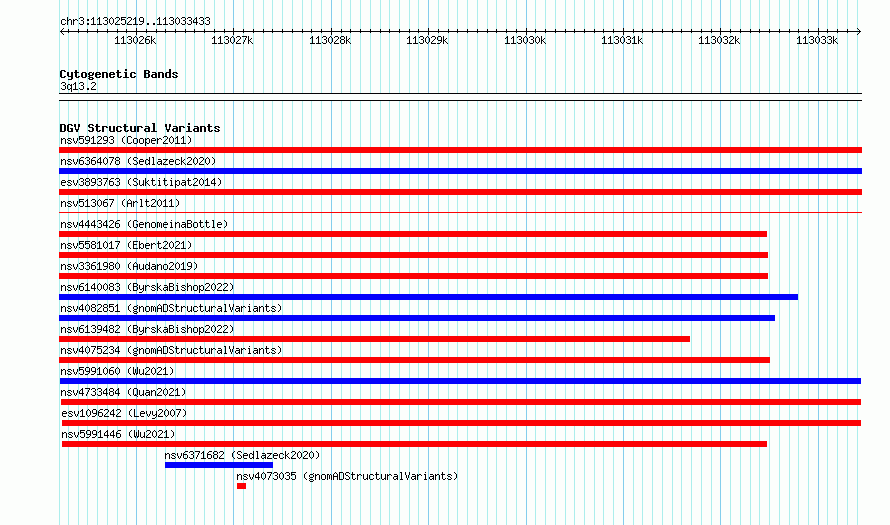Image resolution: width=890 pixels, height=525 pixels.
Task: Click nsv6371682 (Sedlazeck2020) label
Action: [x=242, y=455]
